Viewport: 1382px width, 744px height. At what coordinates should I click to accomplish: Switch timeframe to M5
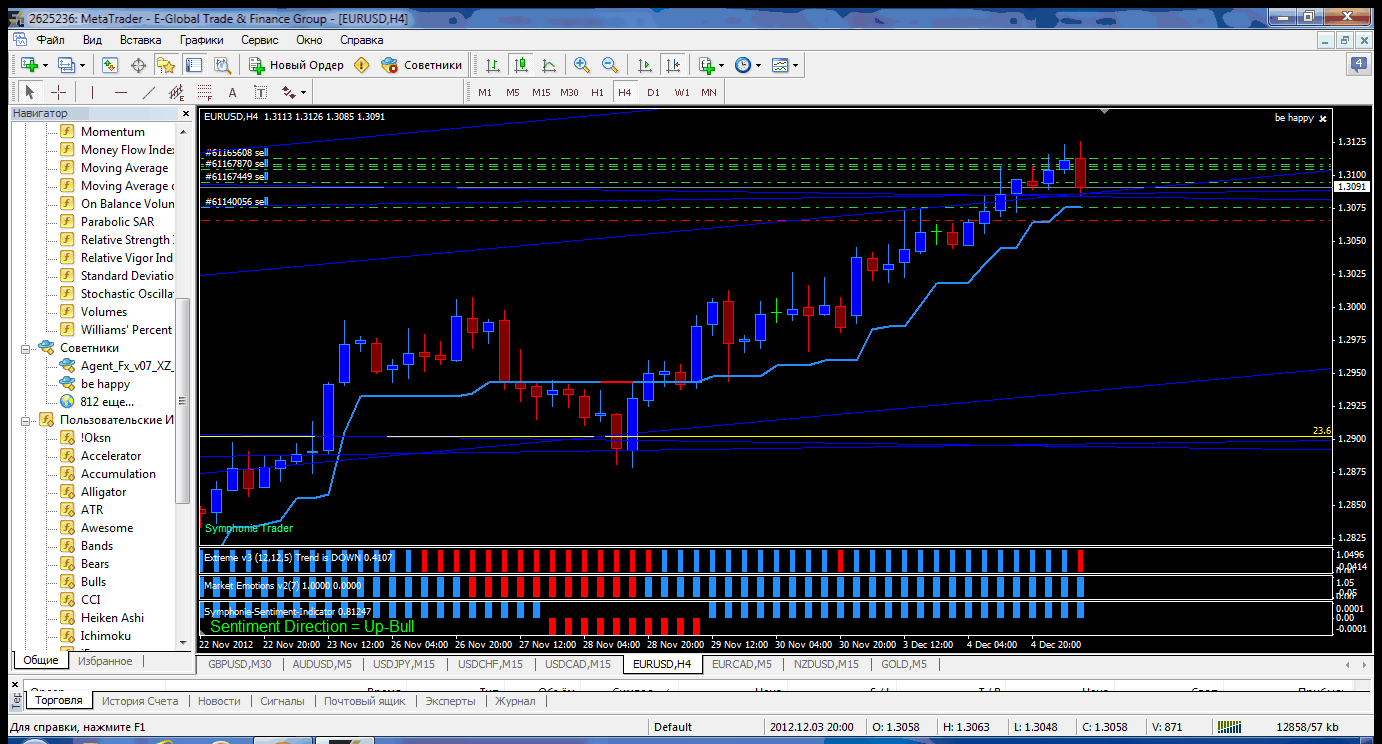[513, 92]
